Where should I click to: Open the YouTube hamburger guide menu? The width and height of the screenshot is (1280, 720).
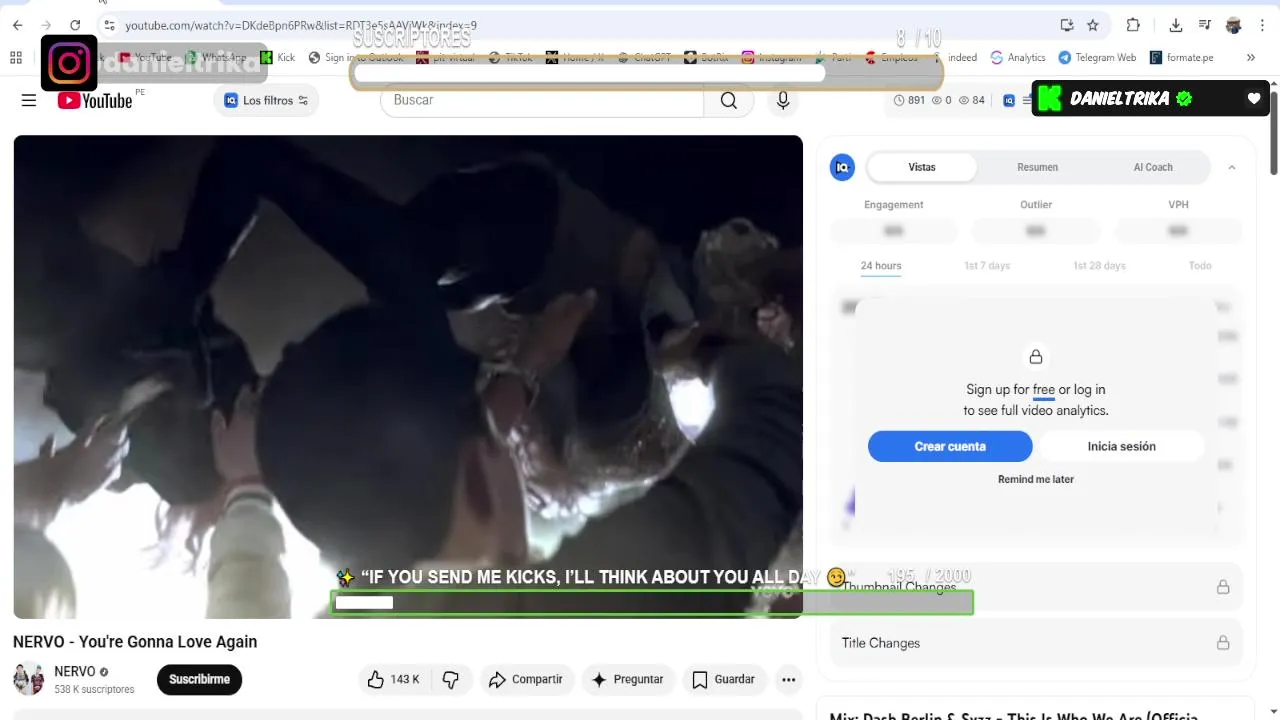29,100
